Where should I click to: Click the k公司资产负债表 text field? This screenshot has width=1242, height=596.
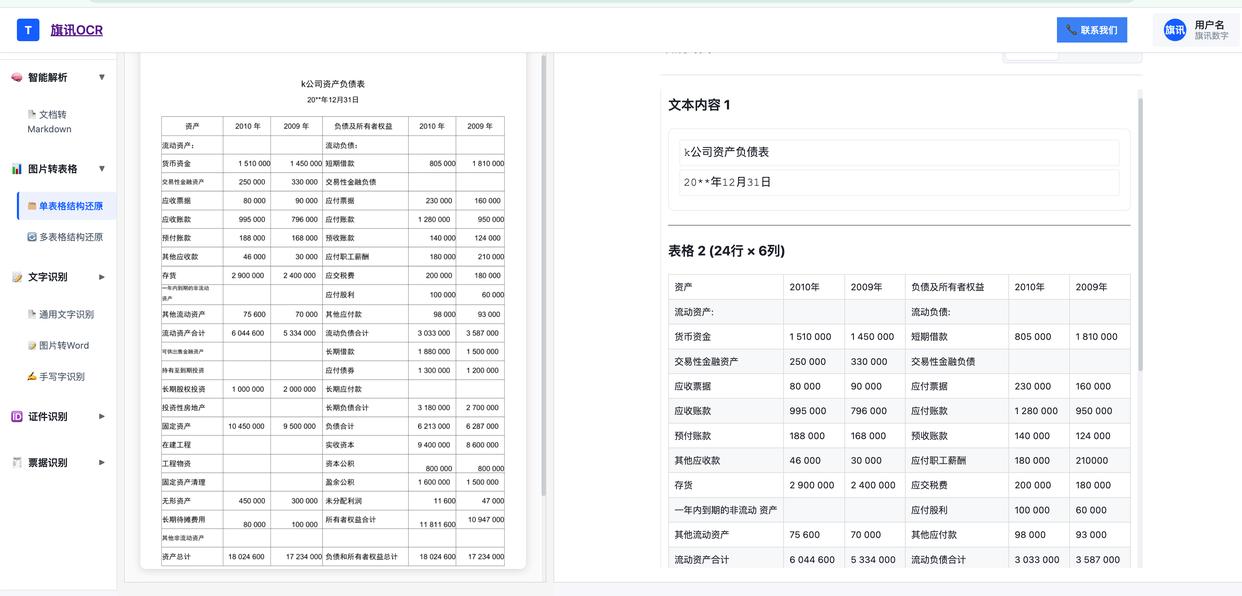[899, 152]
